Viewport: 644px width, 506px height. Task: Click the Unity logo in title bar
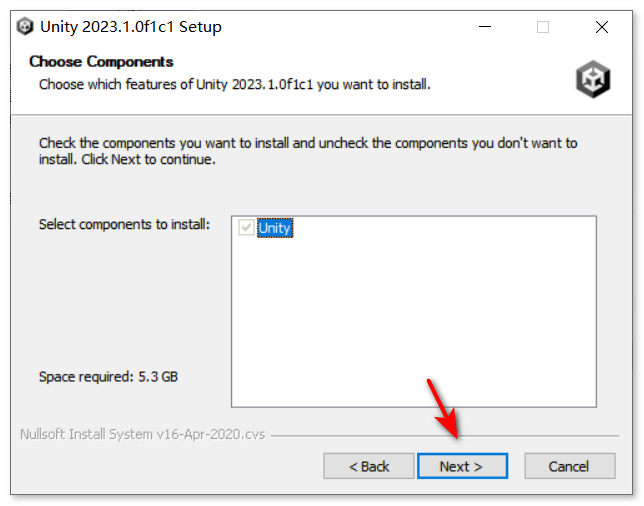point(25,27)
